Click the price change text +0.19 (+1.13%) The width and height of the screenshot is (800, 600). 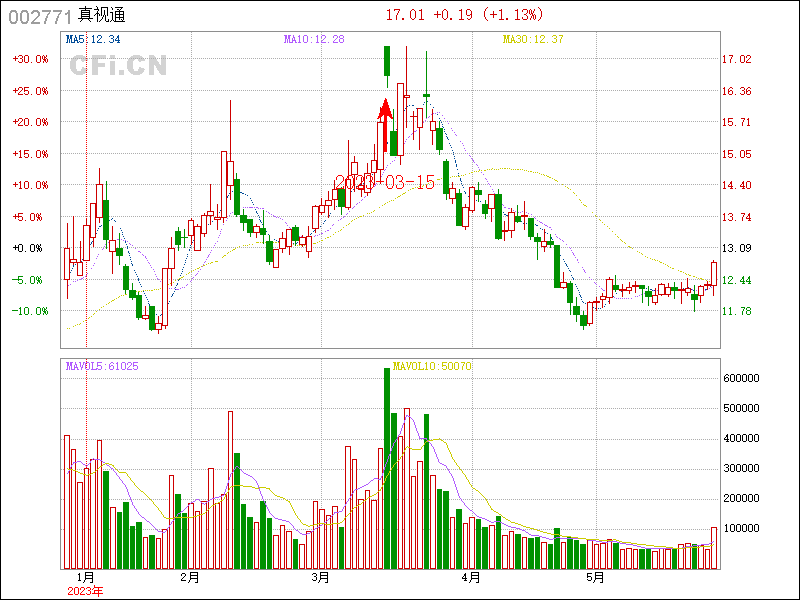[x=492, y=15]
